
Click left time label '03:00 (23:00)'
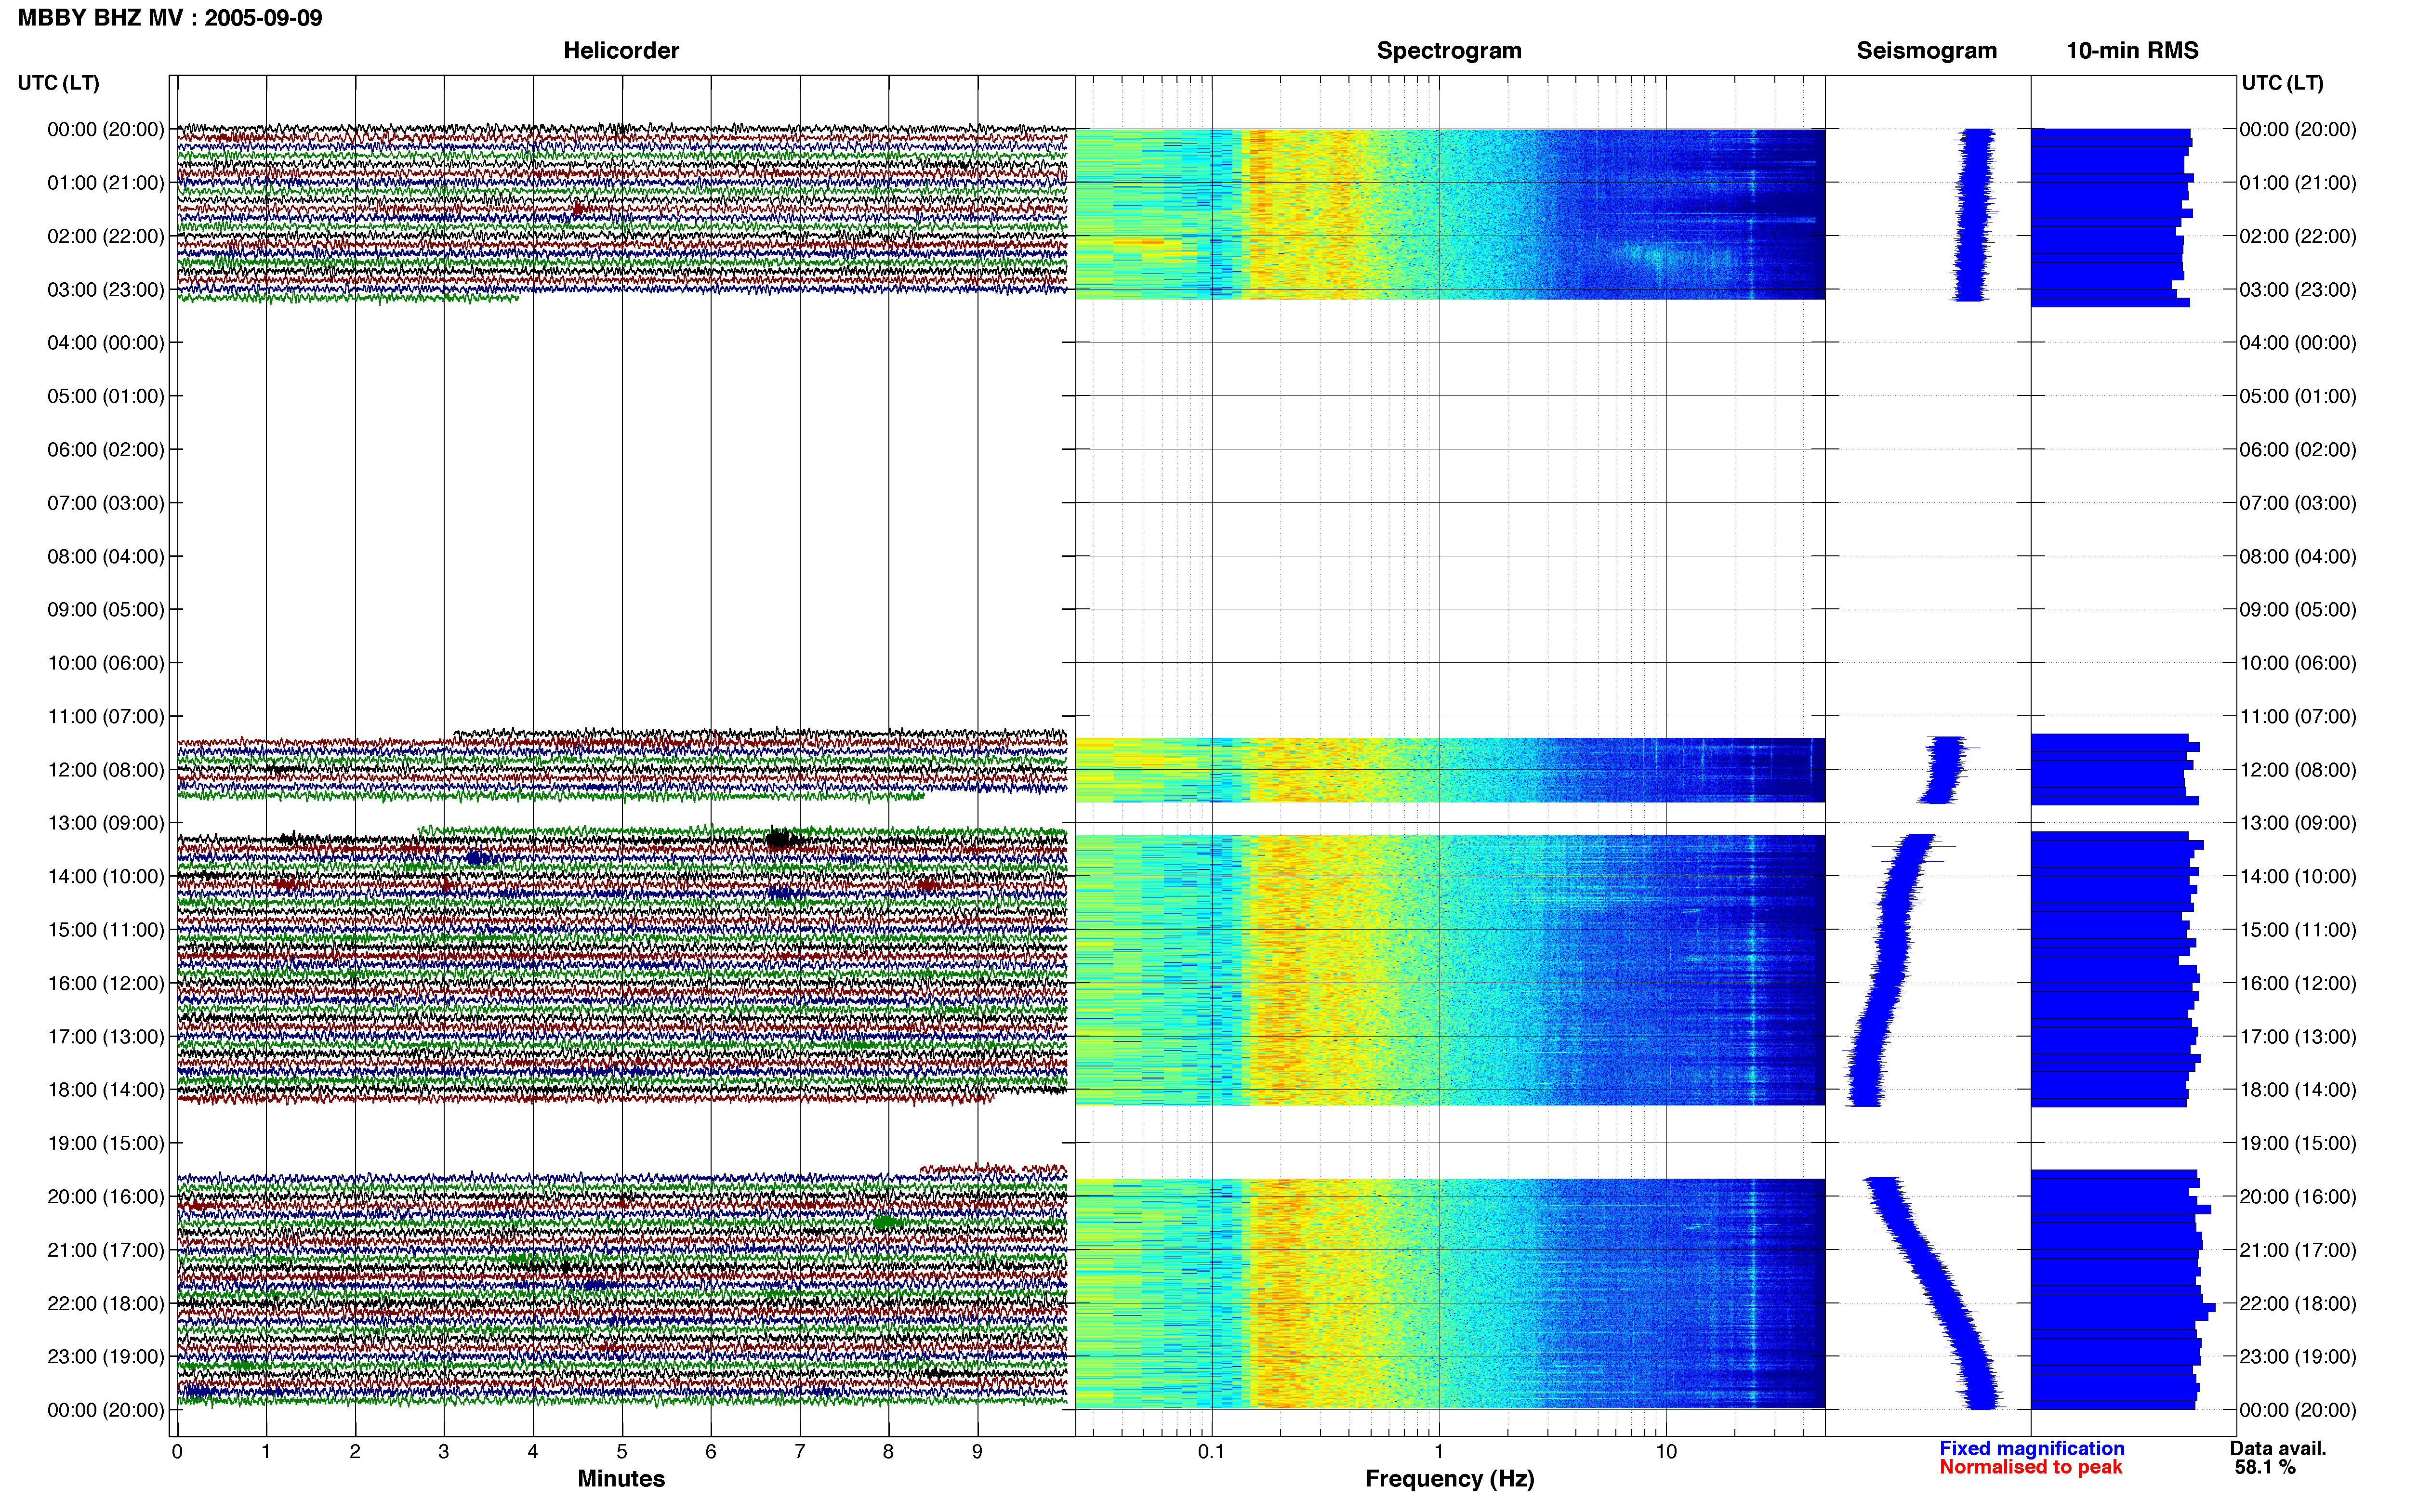tap(106, 290)
